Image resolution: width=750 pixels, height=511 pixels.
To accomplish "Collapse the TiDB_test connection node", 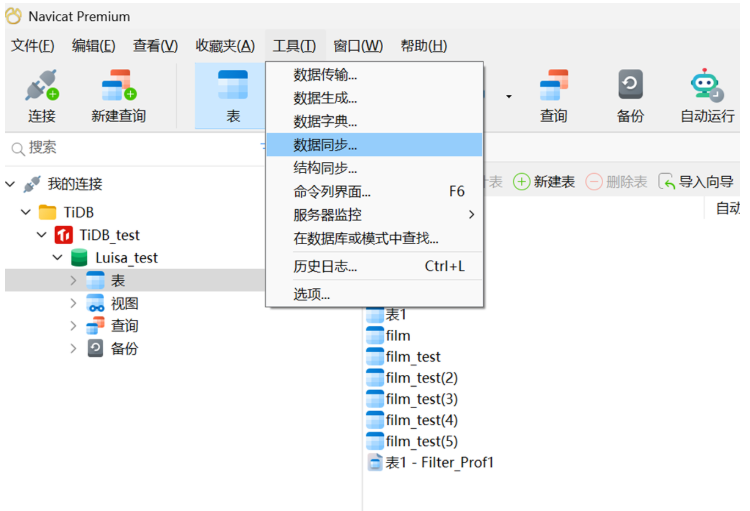I will click(x=42, y=235).
